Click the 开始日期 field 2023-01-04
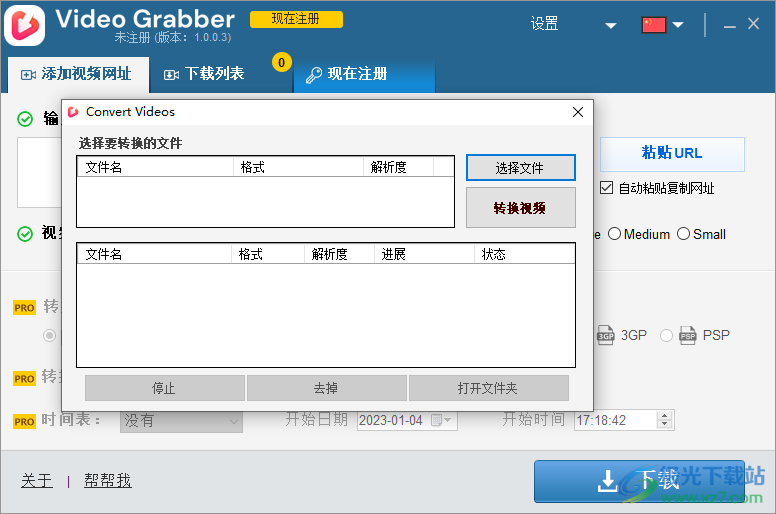 pos(407,421)
